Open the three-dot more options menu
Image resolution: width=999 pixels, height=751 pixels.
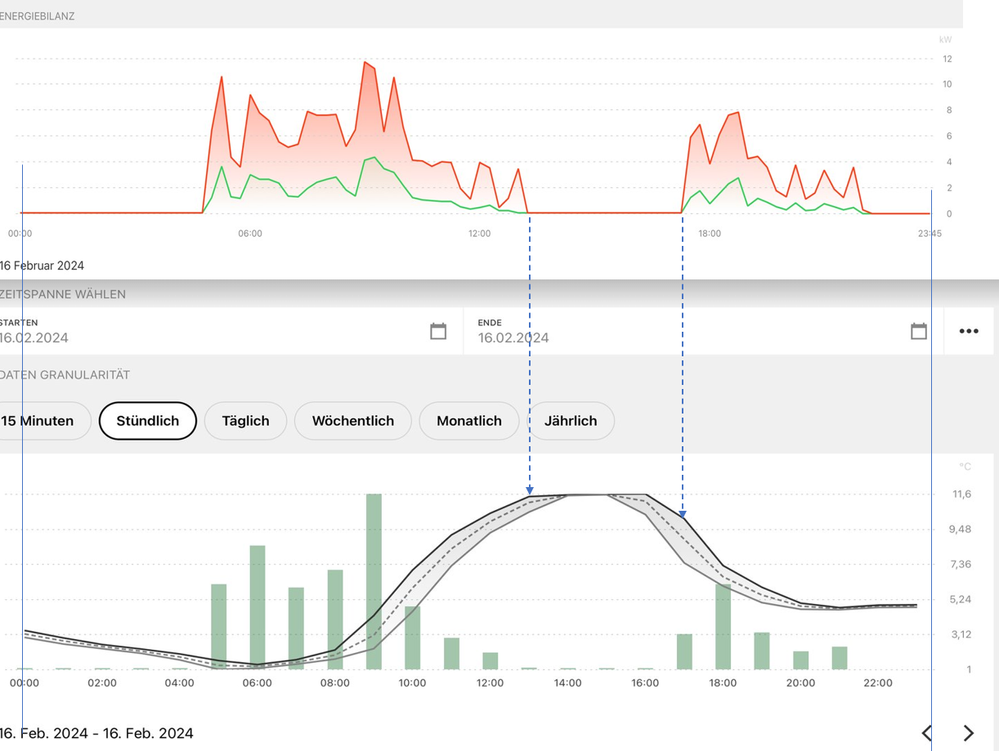click(968, 331)
